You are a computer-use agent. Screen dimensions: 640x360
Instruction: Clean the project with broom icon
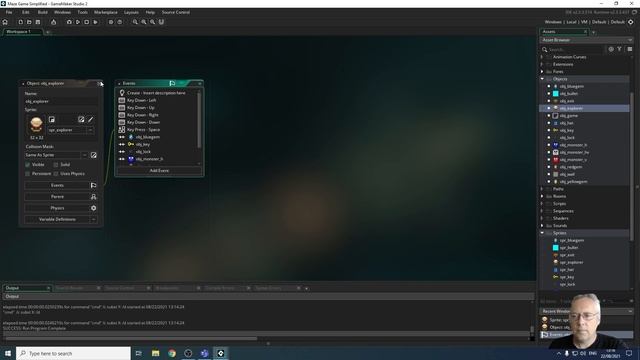point(96,22)
